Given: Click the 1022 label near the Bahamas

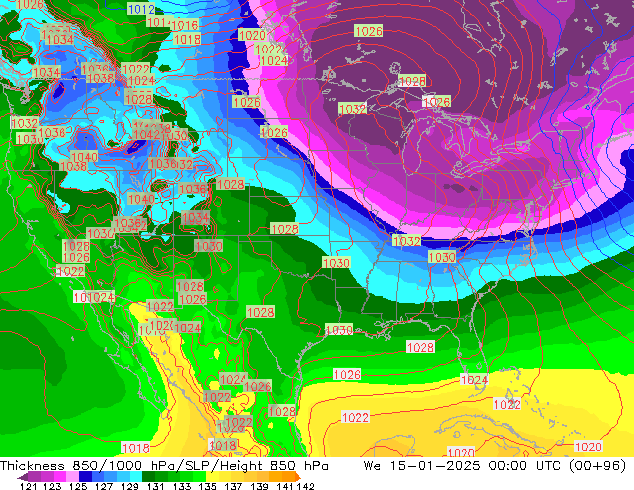Looking at the screenshot, I should pyautogui.click(x=507, y=404).
